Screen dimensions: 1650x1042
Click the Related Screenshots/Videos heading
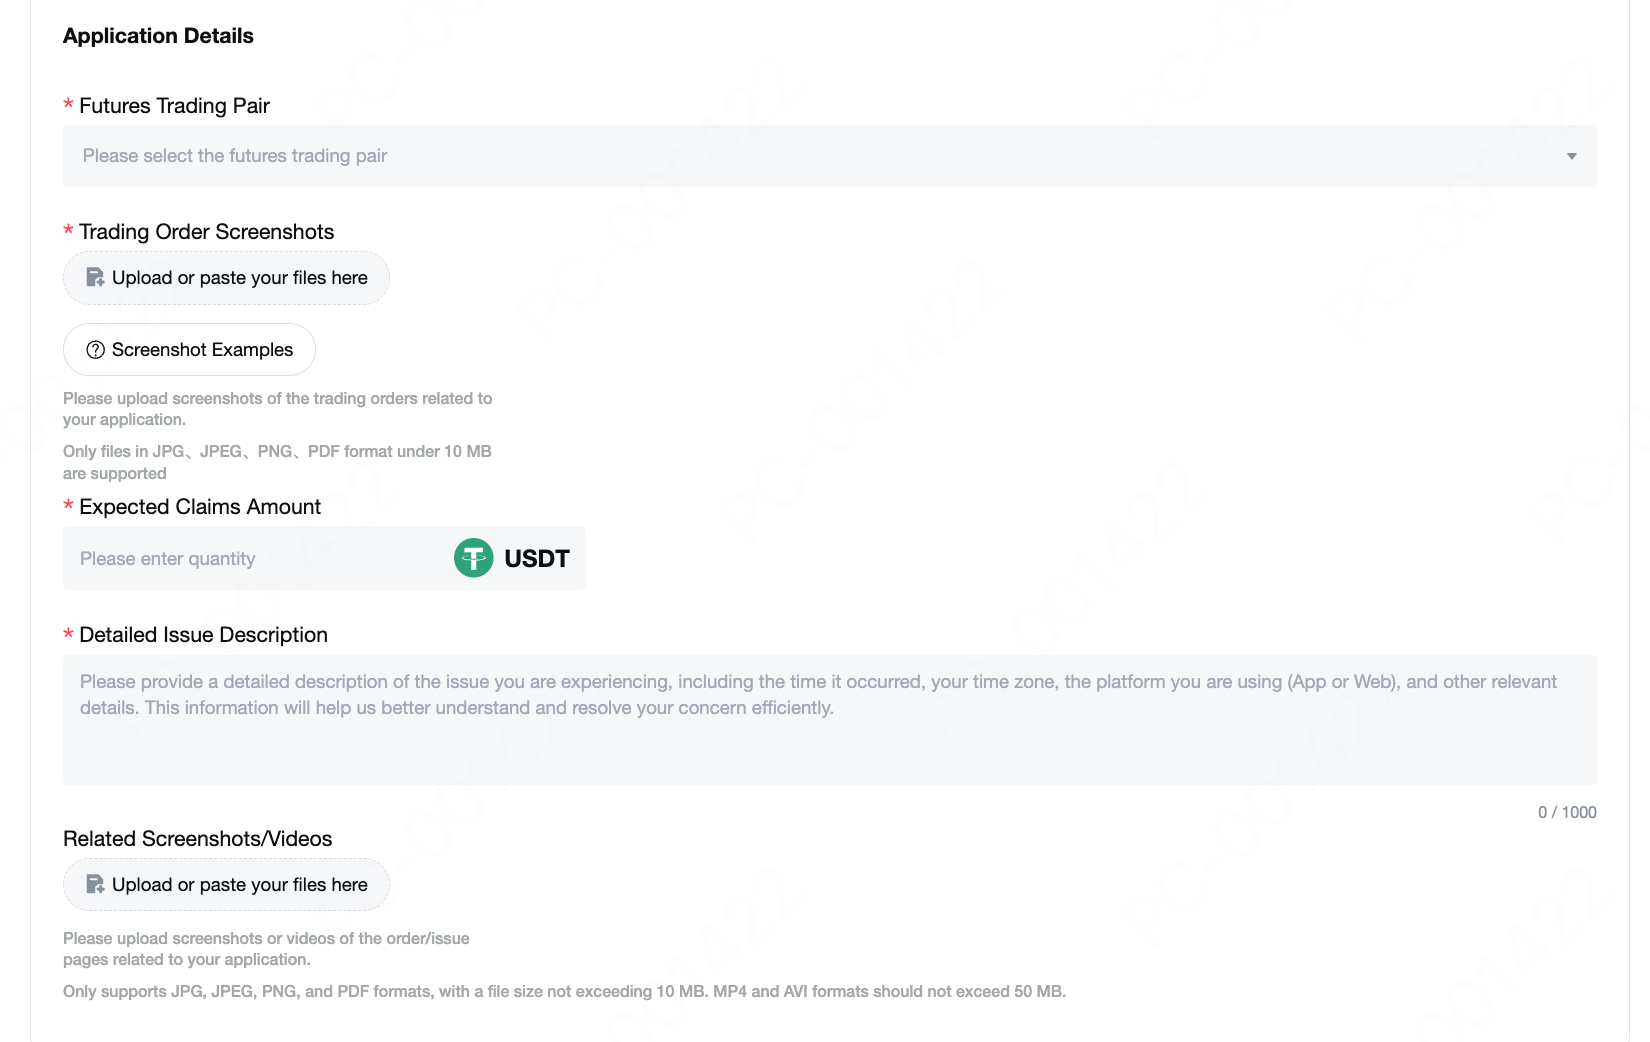tap(198, 839)
